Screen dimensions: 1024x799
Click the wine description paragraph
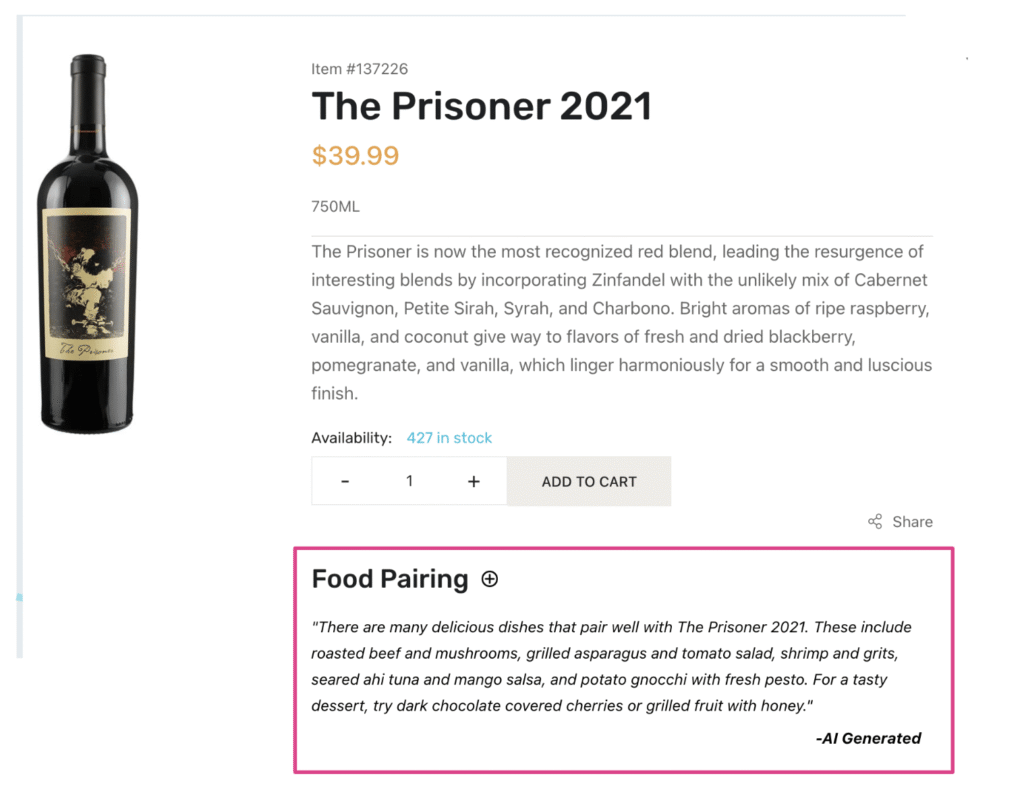[x=622, y=322]
